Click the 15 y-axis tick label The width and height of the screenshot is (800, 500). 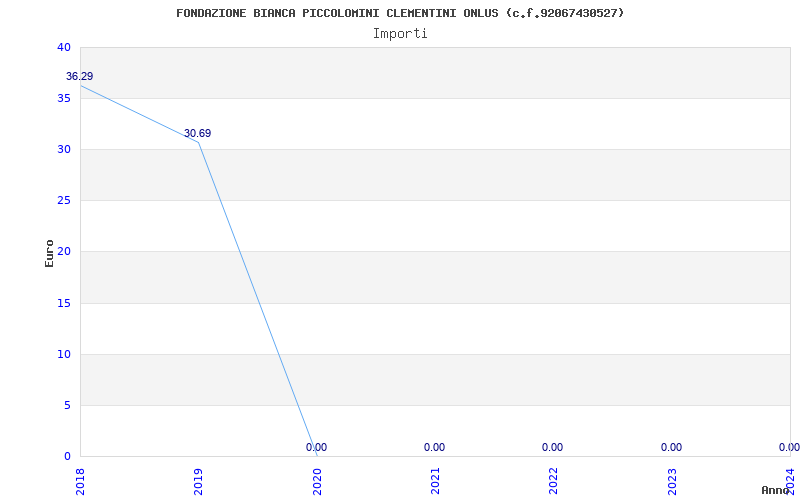[x=64, y=303]
